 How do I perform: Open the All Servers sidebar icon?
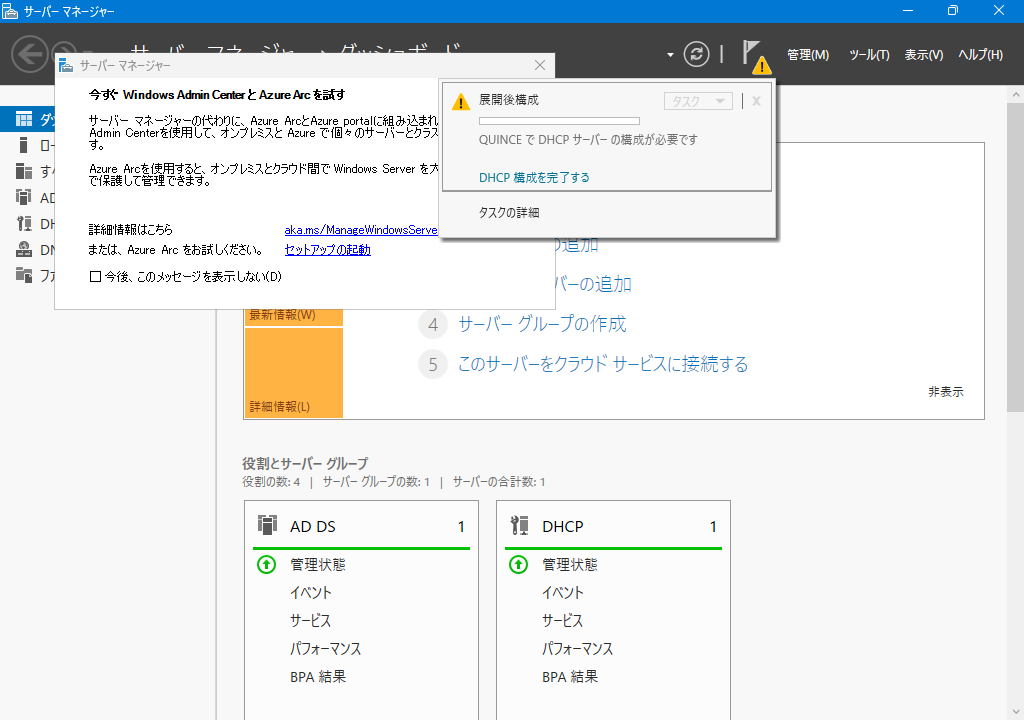[24, 171]
